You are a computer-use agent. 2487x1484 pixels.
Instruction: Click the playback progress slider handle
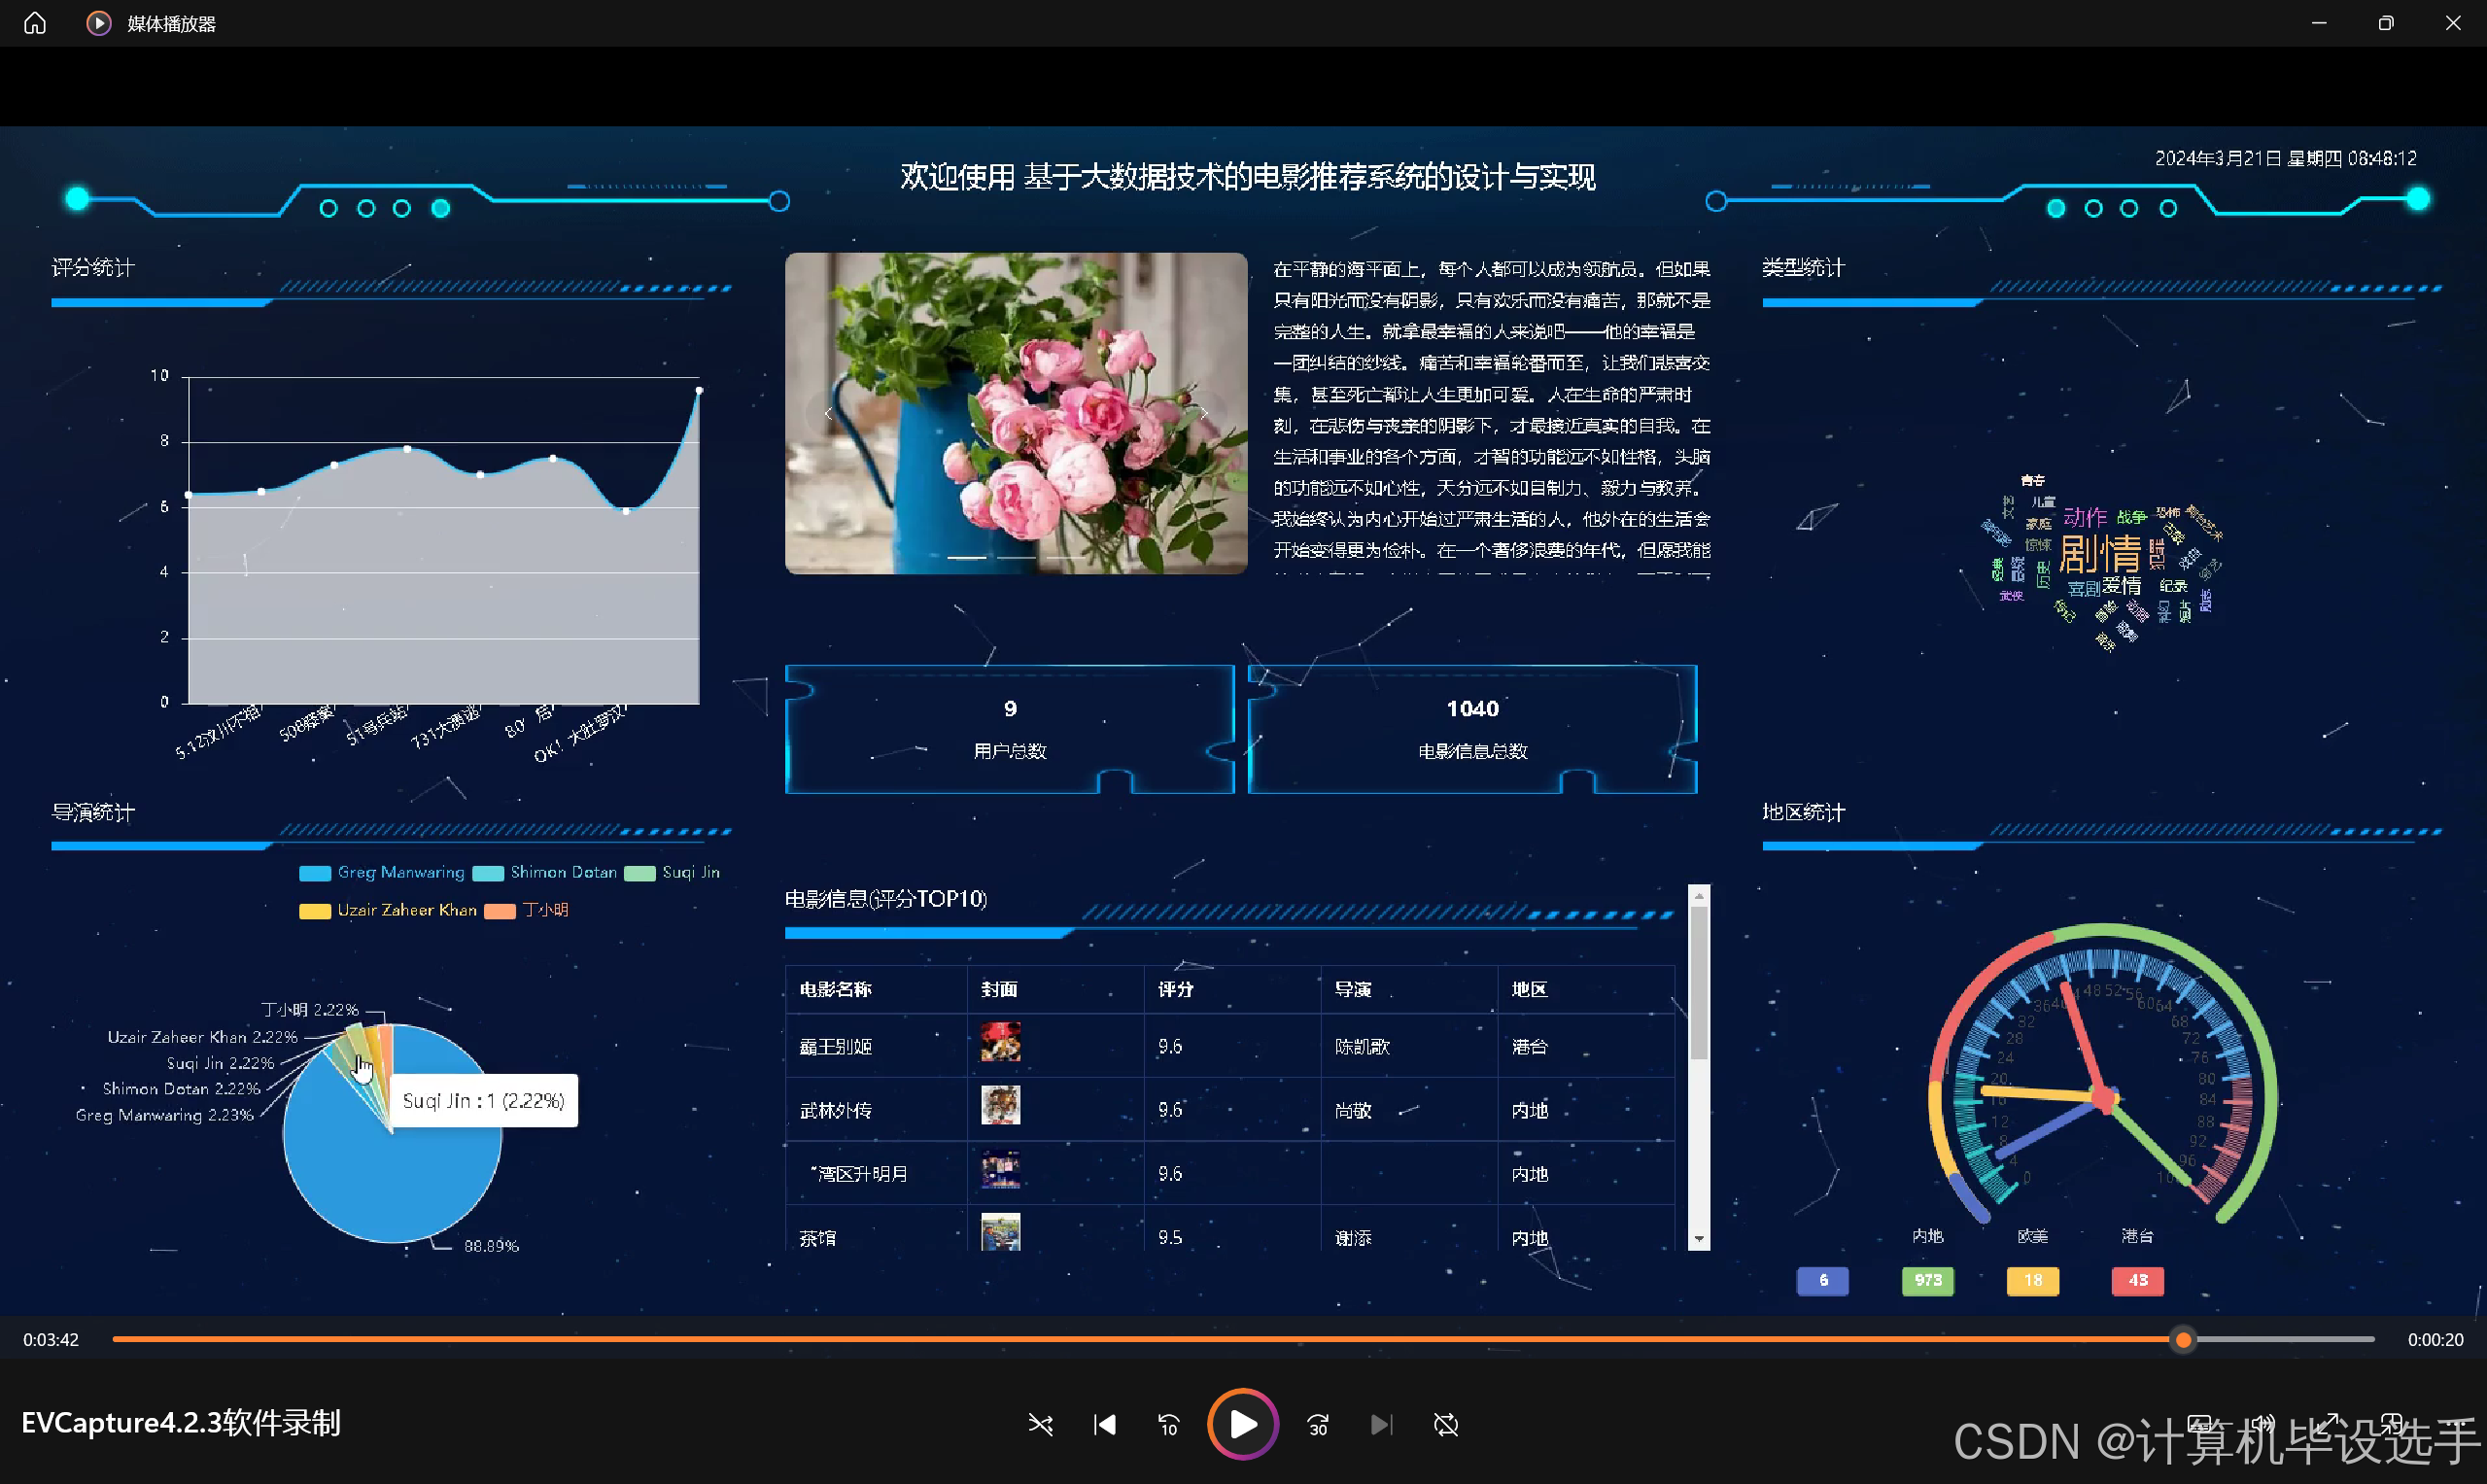(x=2183, y=1339)
